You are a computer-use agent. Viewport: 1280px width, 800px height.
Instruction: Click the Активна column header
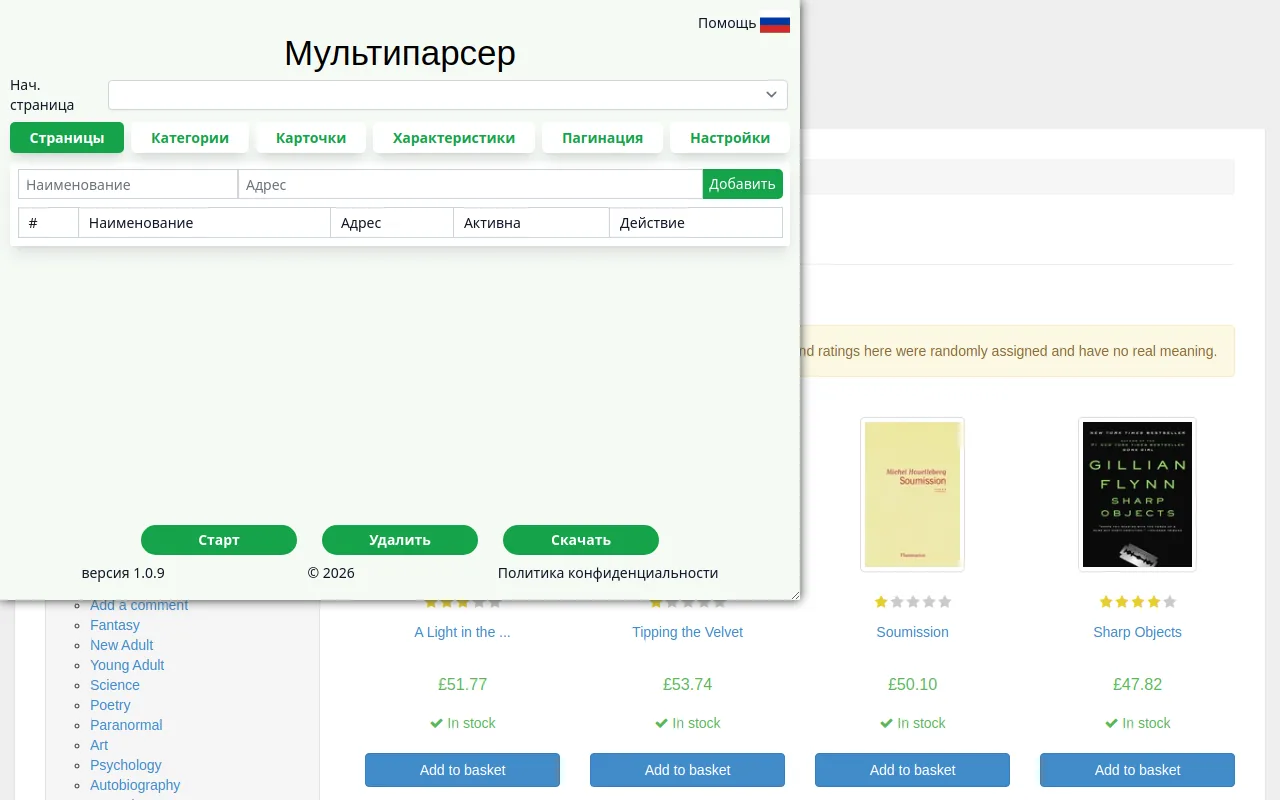[532, 223]
